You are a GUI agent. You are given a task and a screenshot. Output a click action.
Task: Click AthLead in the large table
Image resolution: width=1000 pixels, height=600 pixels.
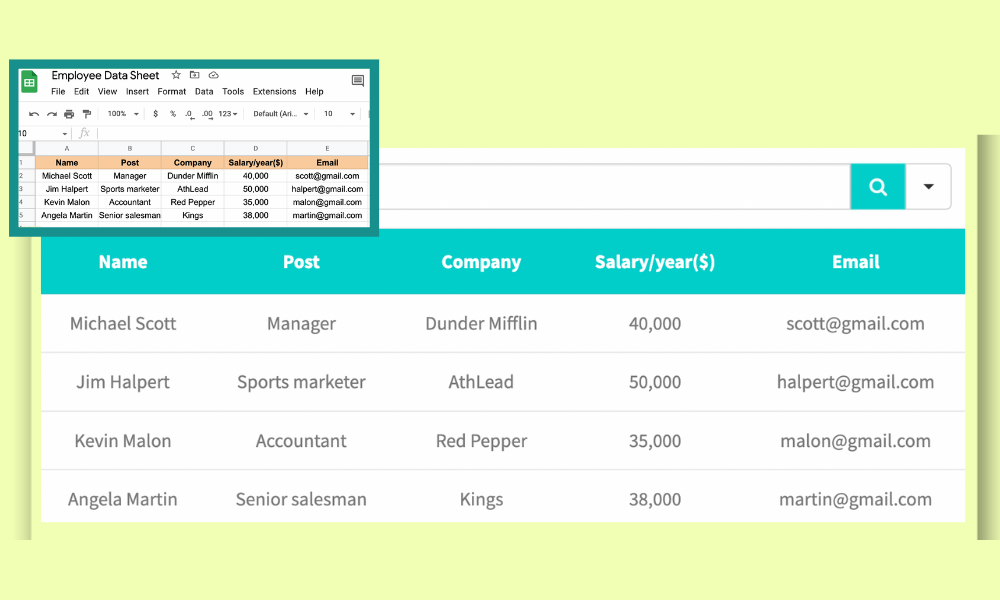pos(481,382)
